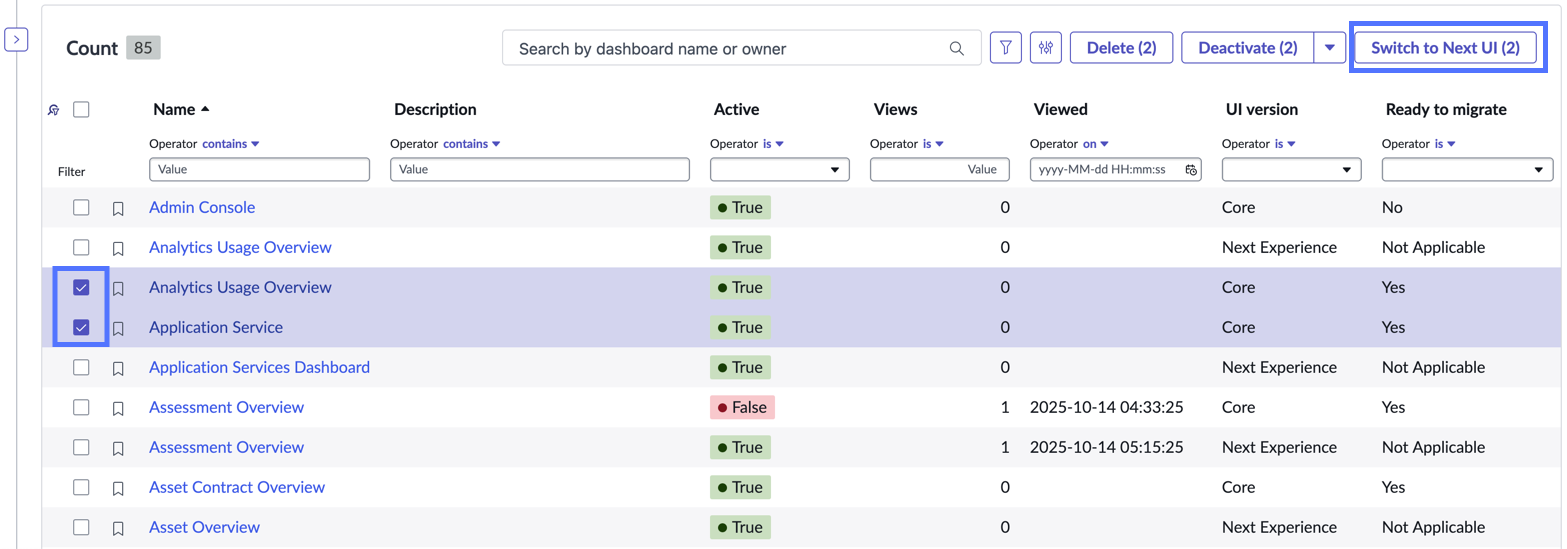1567x549 pixels.
Task: Bookmark the Asset Overview row
Action: [118, 528]
